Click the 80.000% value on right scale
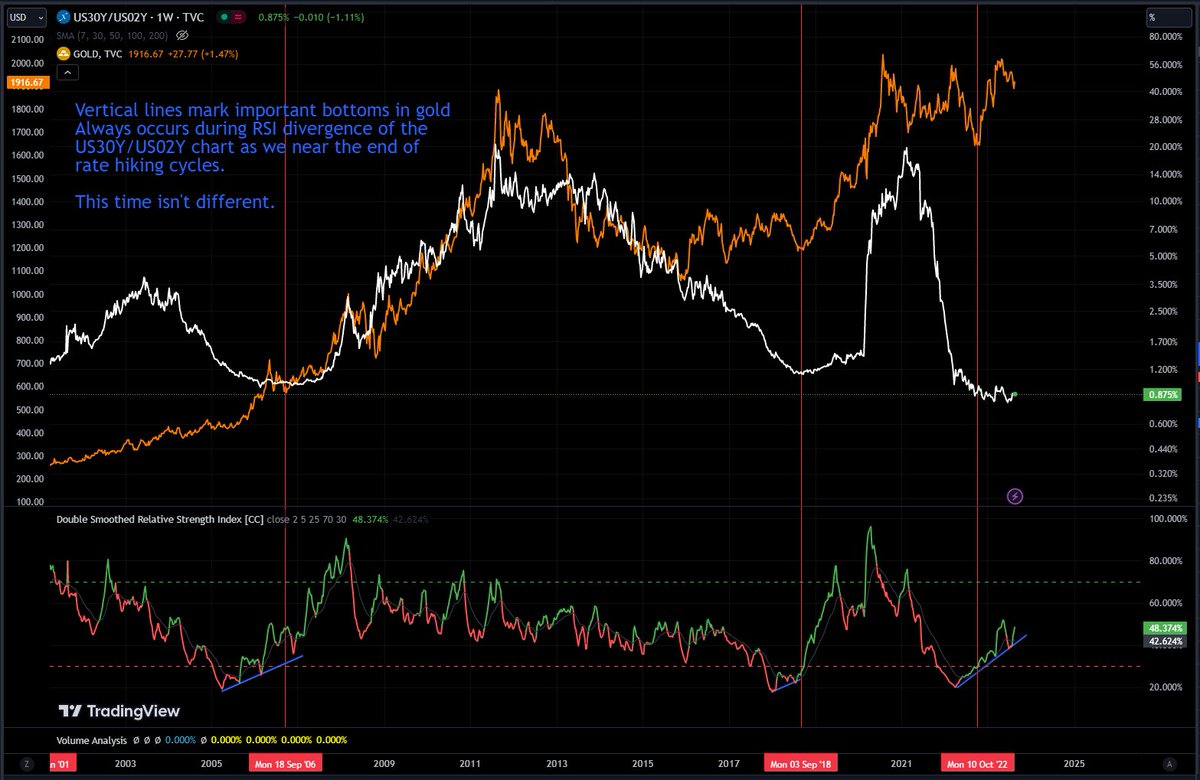 coord(1165,38)
